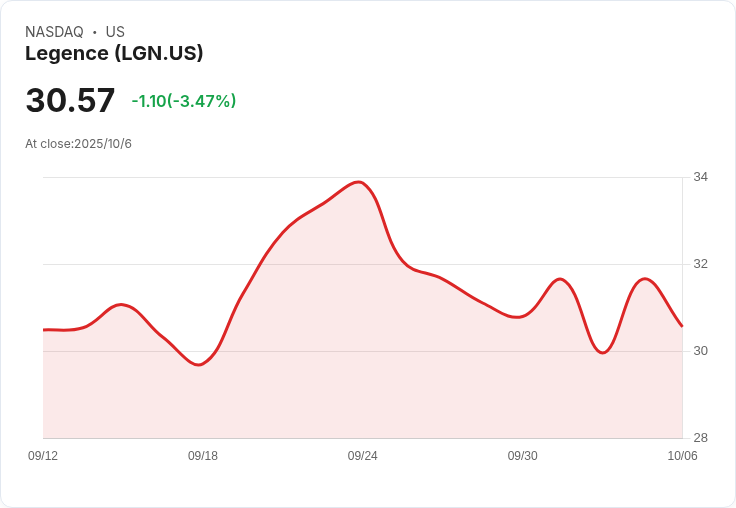Select the 09/24 date on x-axis
This screenshot has width=736, height=508.
(362, 456)
